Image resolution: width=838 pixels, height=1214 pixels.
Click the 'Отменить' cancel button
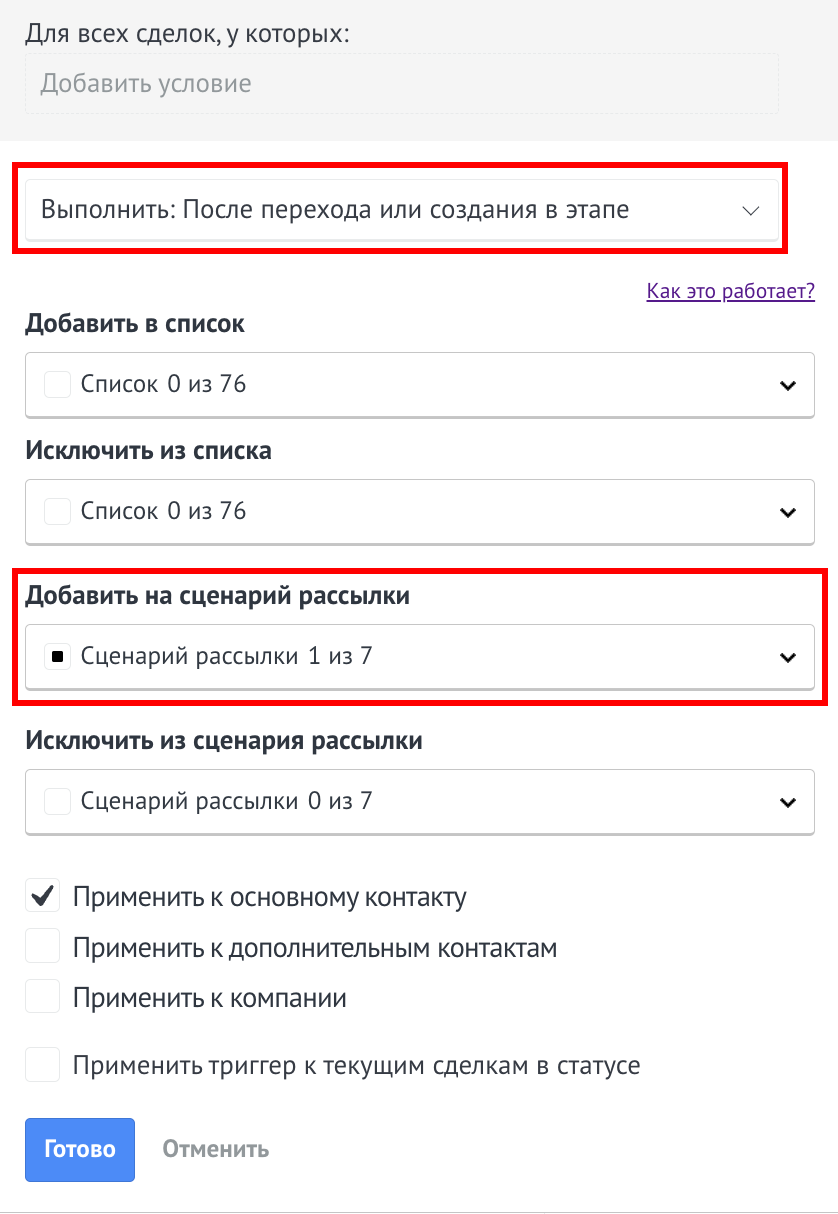(x=216, y=1149)
